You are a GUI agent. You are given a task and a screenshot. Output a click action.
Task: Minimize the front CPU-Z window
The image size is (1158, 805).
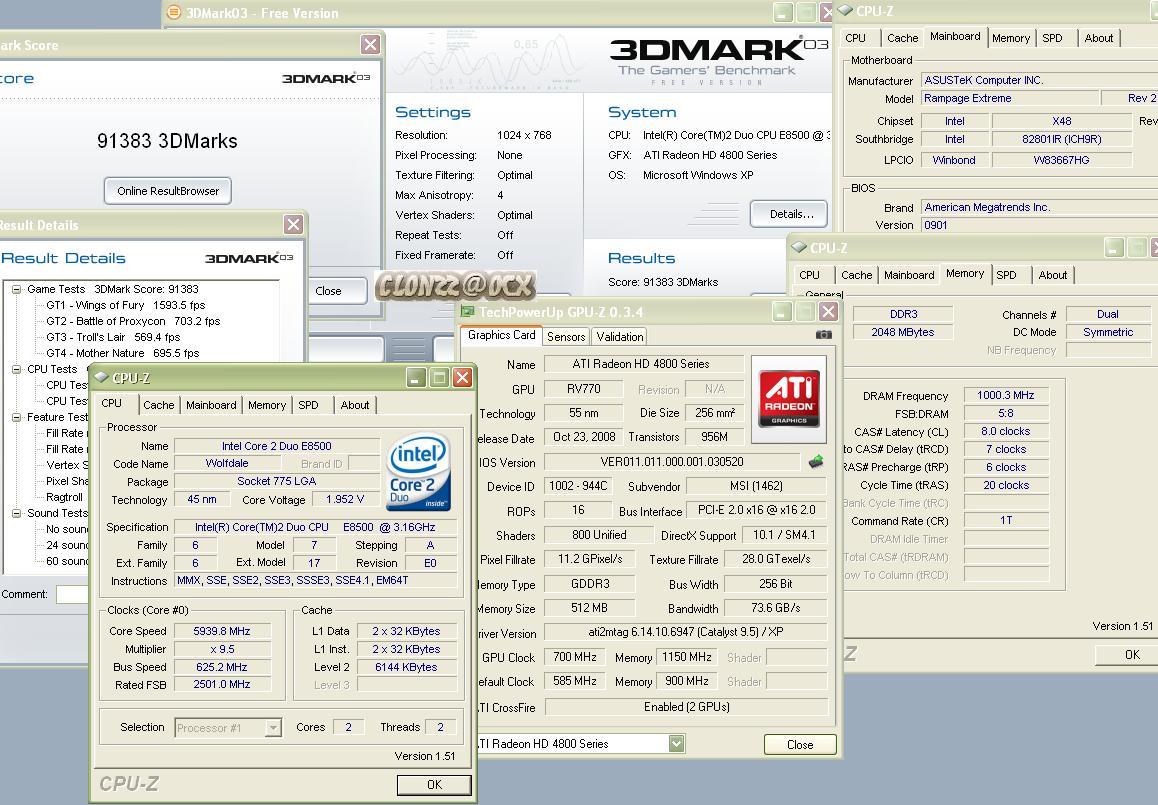coord(416,377)
